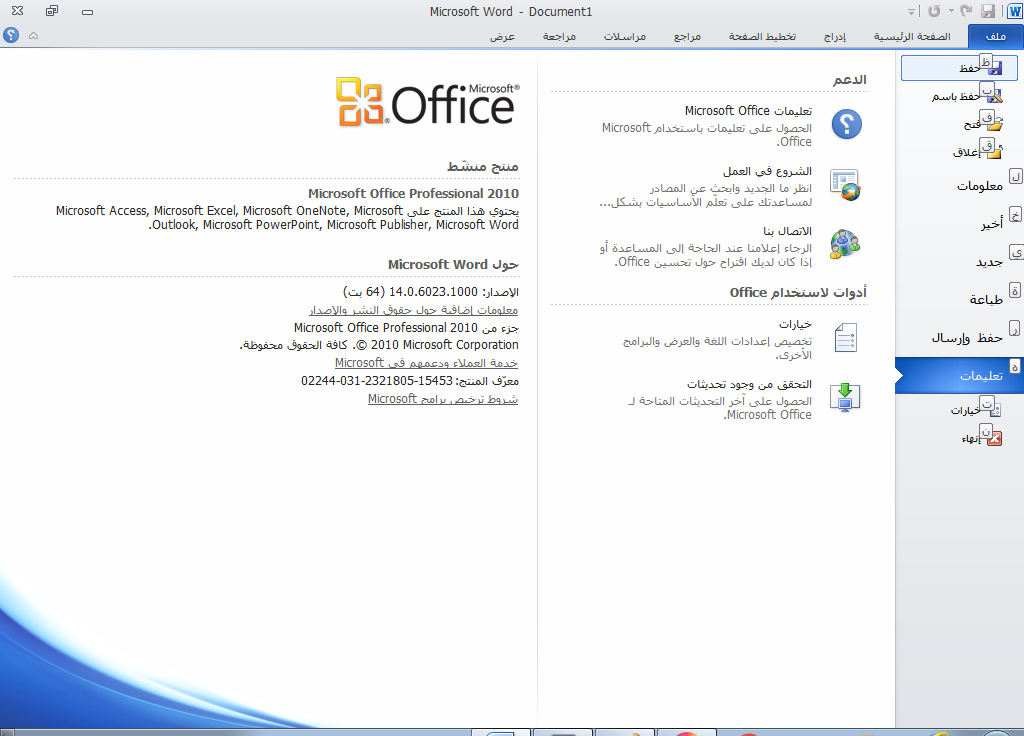Open the Options icon under Tools for Office
1024x736 pixels.
coord(846,338)
